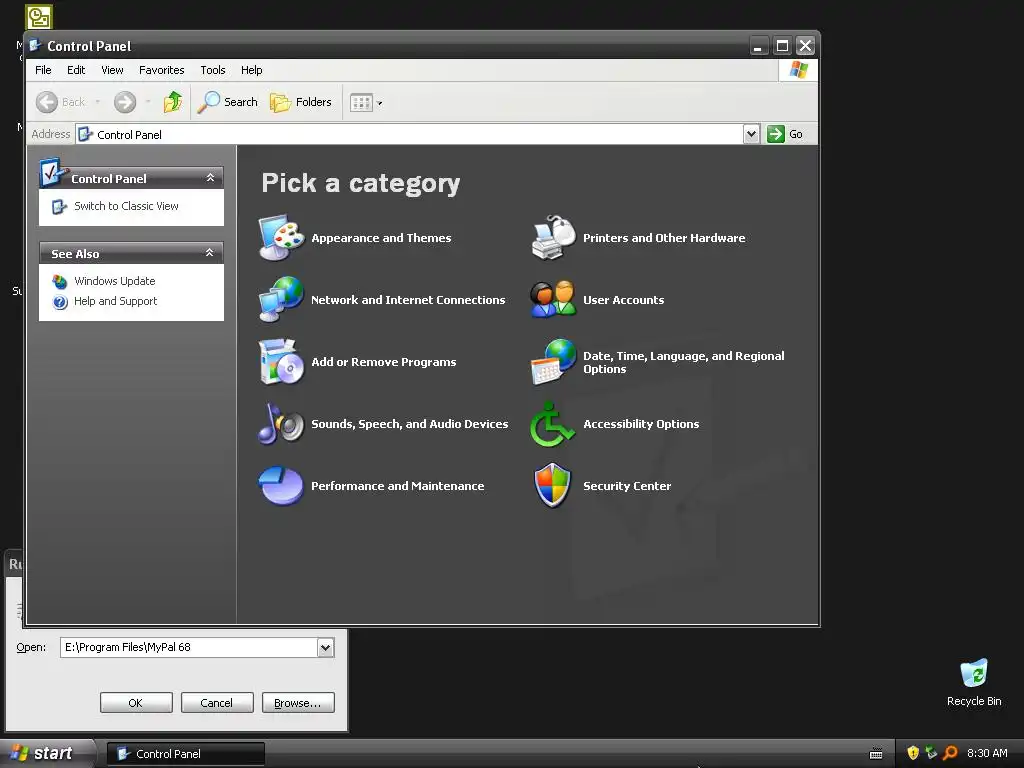The image size is (1024, 768).
Task: Open Network and Internet Connections icon
Action: 281,300
